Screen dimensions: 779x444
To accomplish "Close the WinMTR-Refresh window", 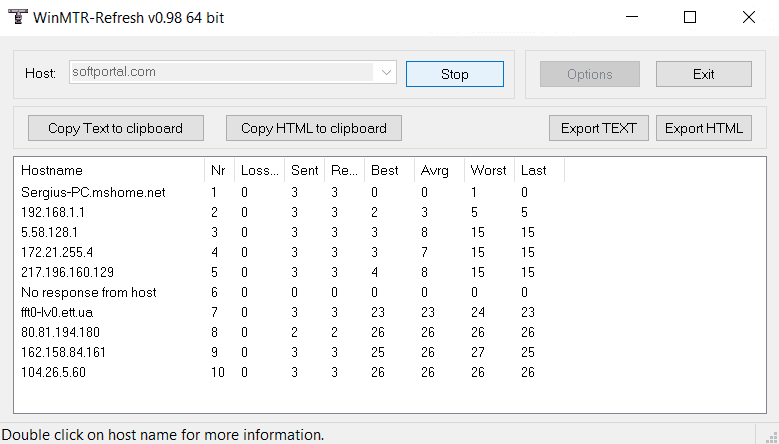I will (748, 18).
